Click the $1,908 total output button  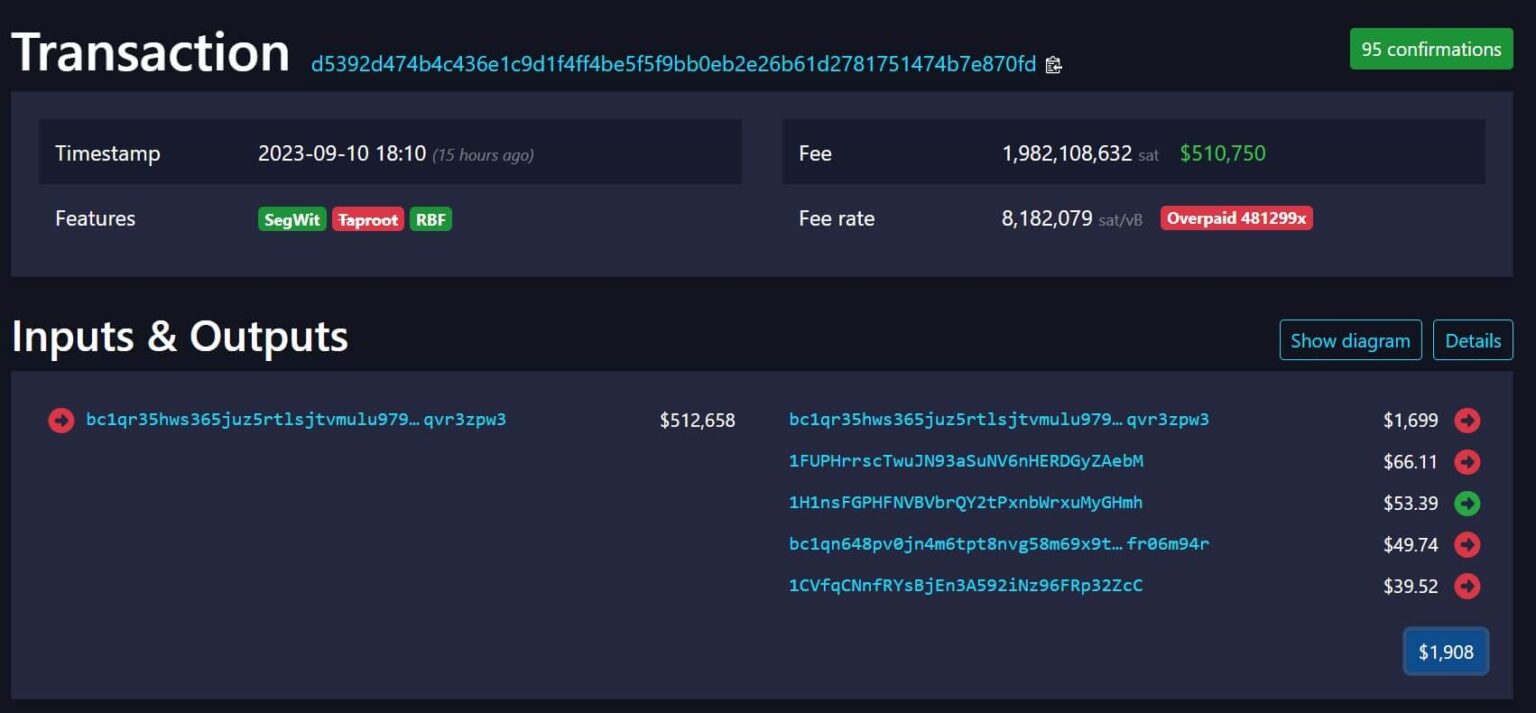pyautogui.click(x=1446, y=652)
